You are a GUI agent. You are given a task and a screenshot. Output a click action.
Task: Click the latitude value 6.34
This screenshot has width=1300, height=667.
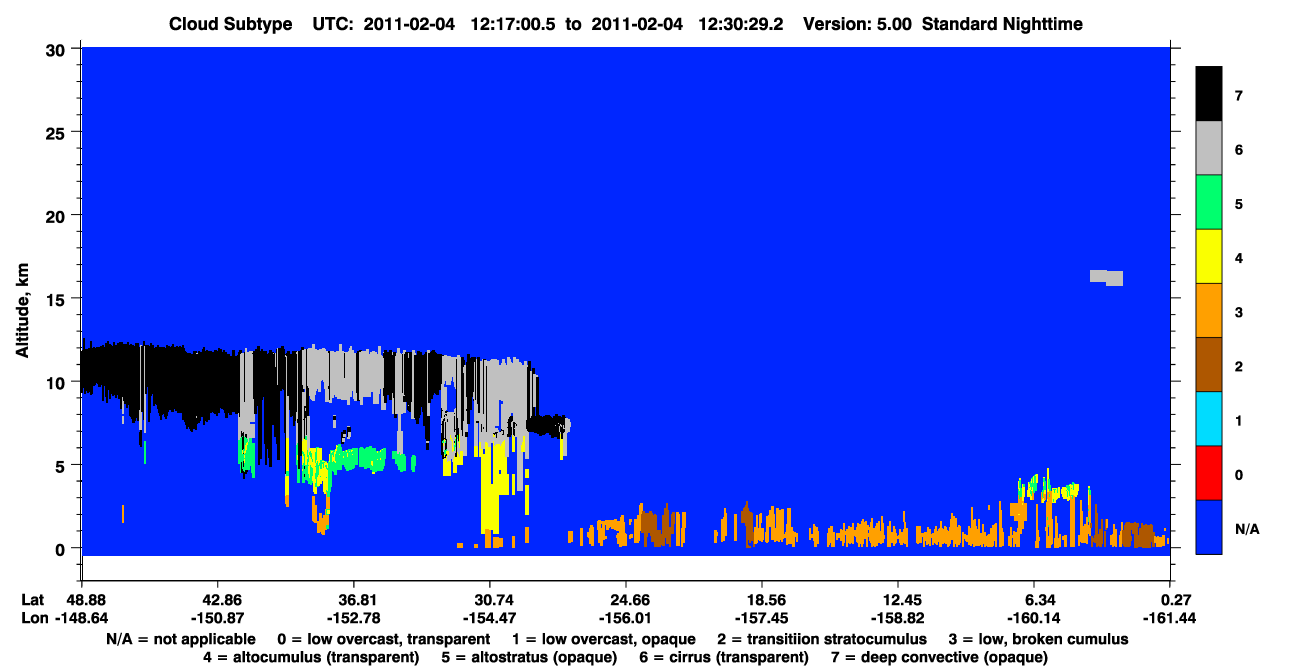point(1034,600)
